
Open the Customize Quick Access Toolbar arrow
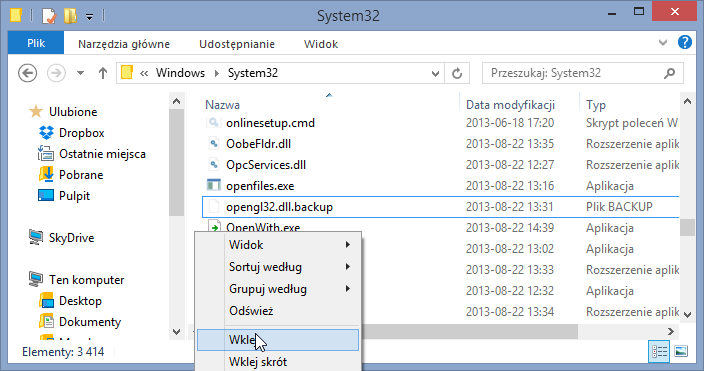pos(89,17)
